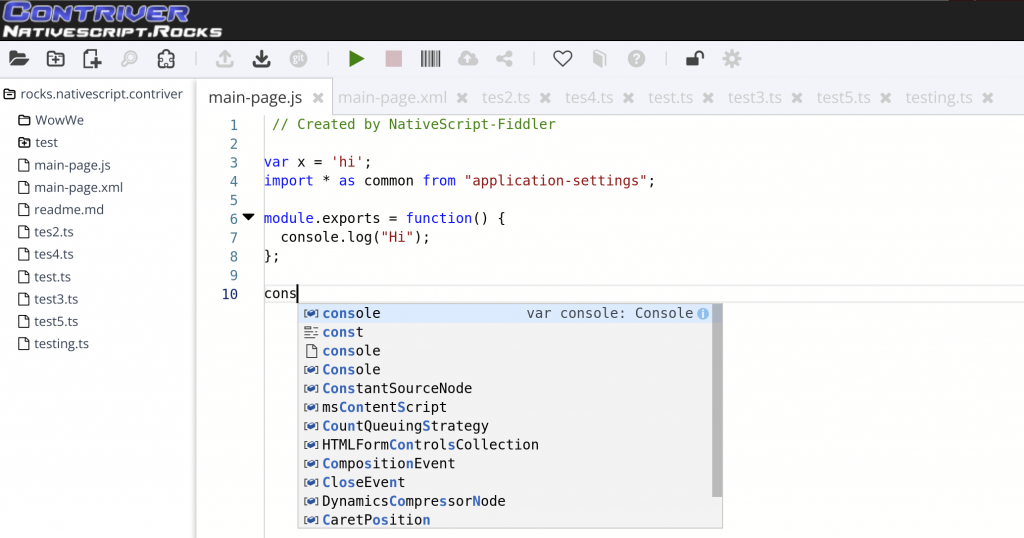This screenshot has width=1024, height=538.
Task: Click the unlocked padlock toolbar icon
Action: pyautogui.click(x=694, y=59)
